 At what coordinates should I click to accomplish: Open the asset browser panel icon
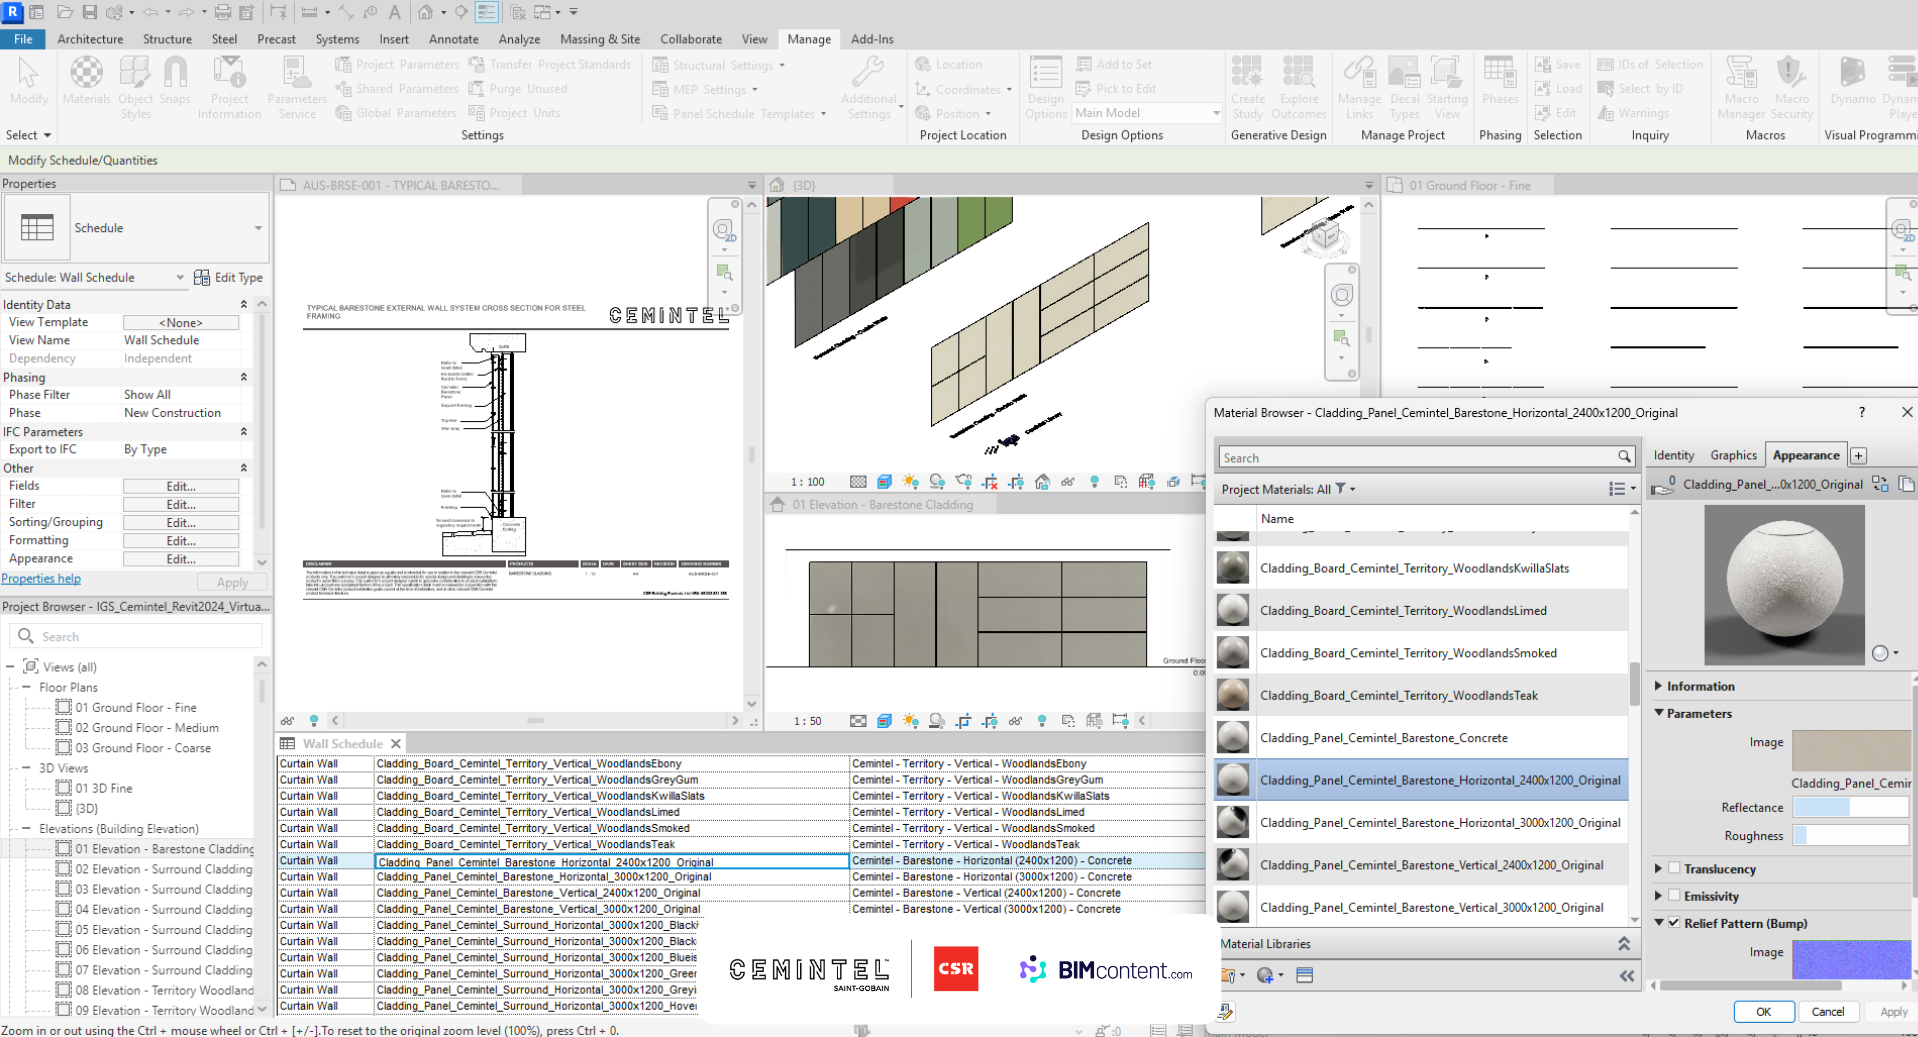pyautogui.click(x=1304, y=975)
